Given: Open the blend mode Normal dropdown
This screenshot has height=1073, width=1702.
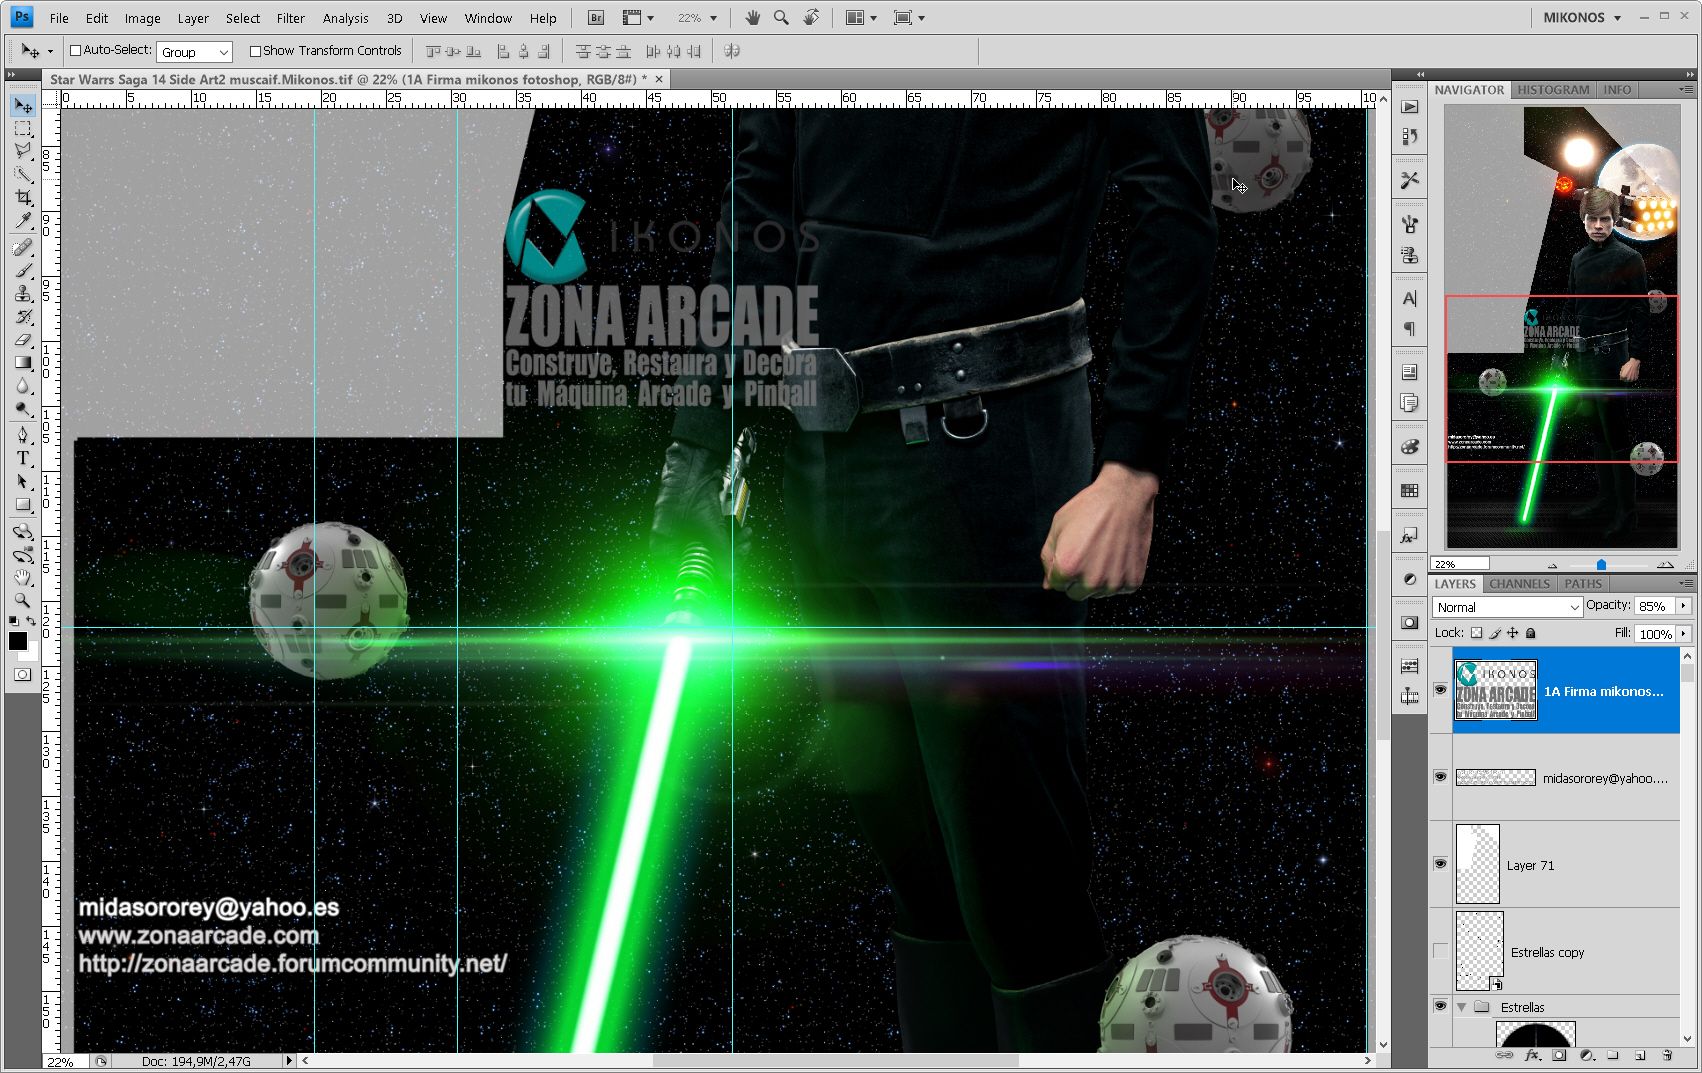Looking at the screenshot, I should (x=1507, y=607).
